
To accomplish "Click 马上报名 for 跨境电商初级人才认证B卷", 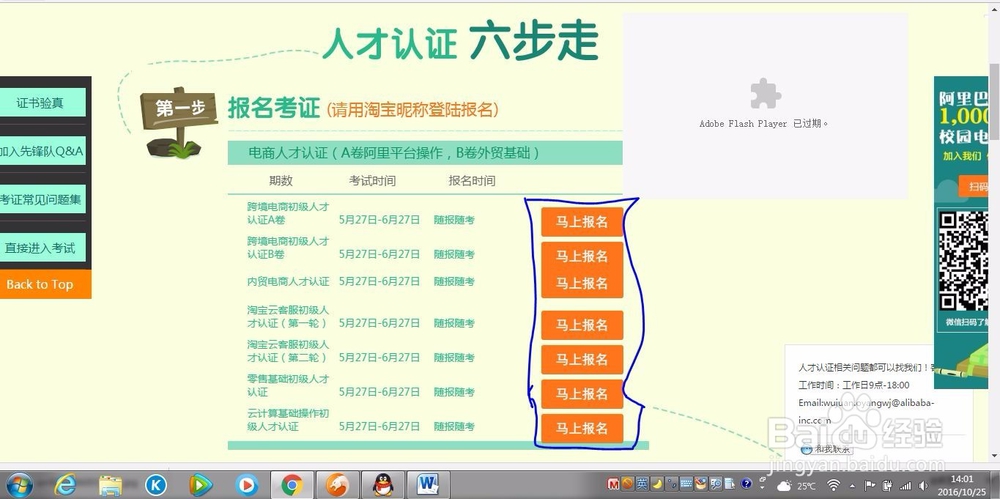I will coord(582,256).
